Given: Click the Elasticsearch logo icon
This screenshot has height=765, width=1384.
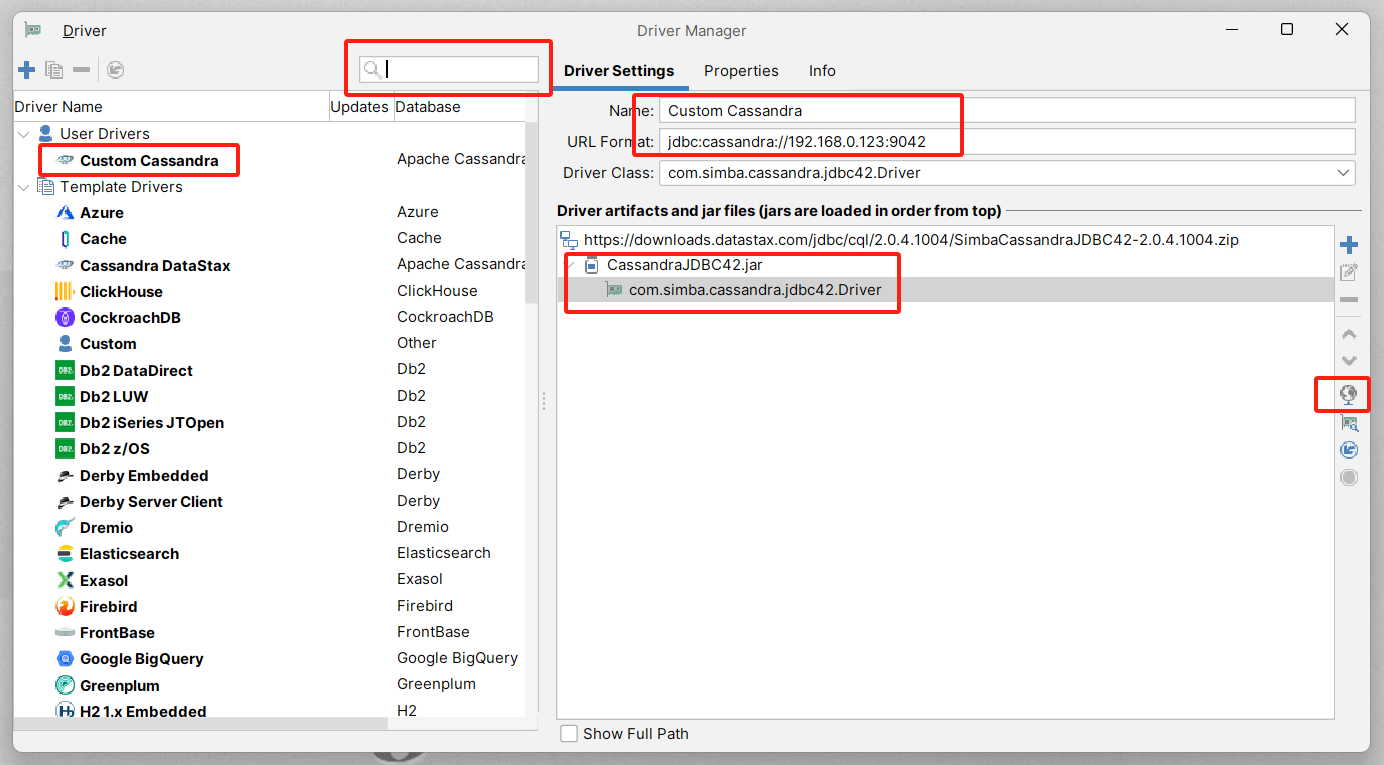Looking at the screenshot, I should tap(65, 554).
